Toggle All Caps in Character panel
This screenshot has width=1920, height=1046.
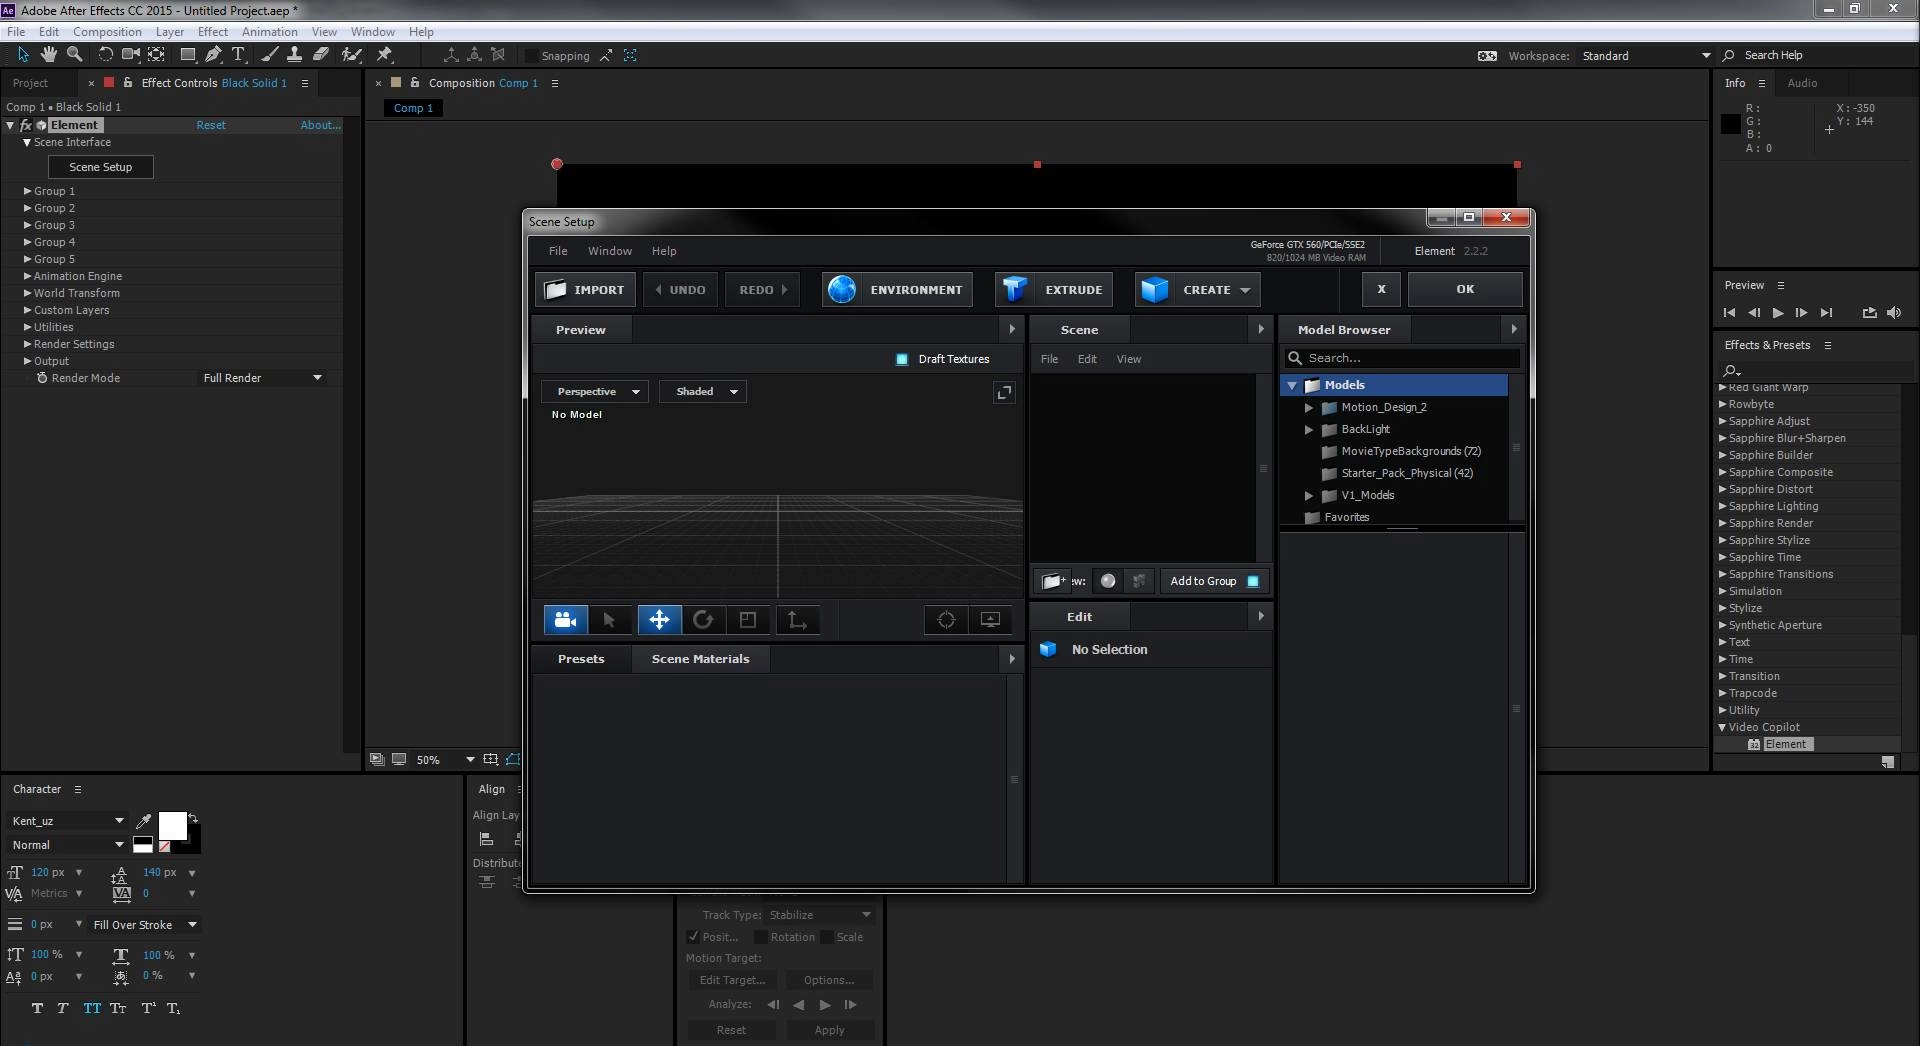point(92,1008)
